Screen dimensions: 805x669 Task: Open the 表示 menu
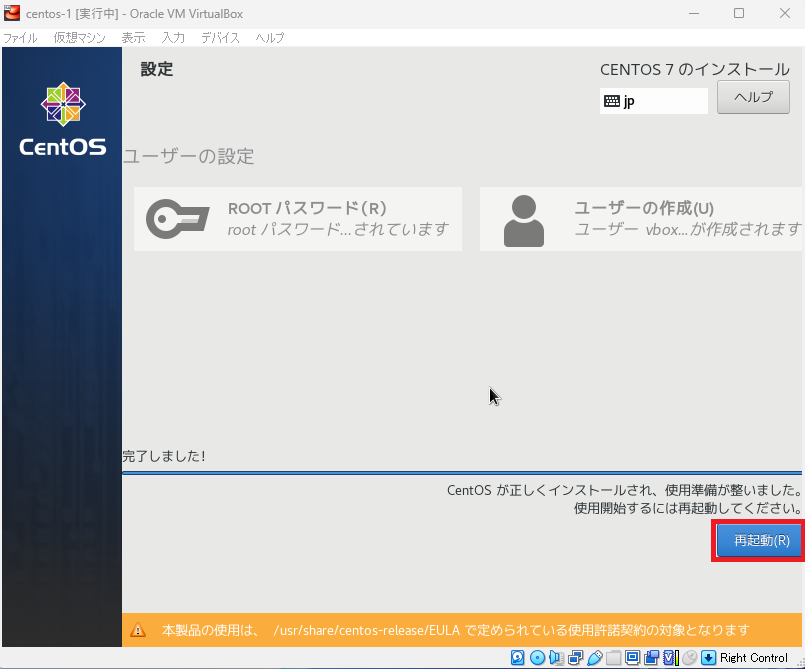(133, 37)
